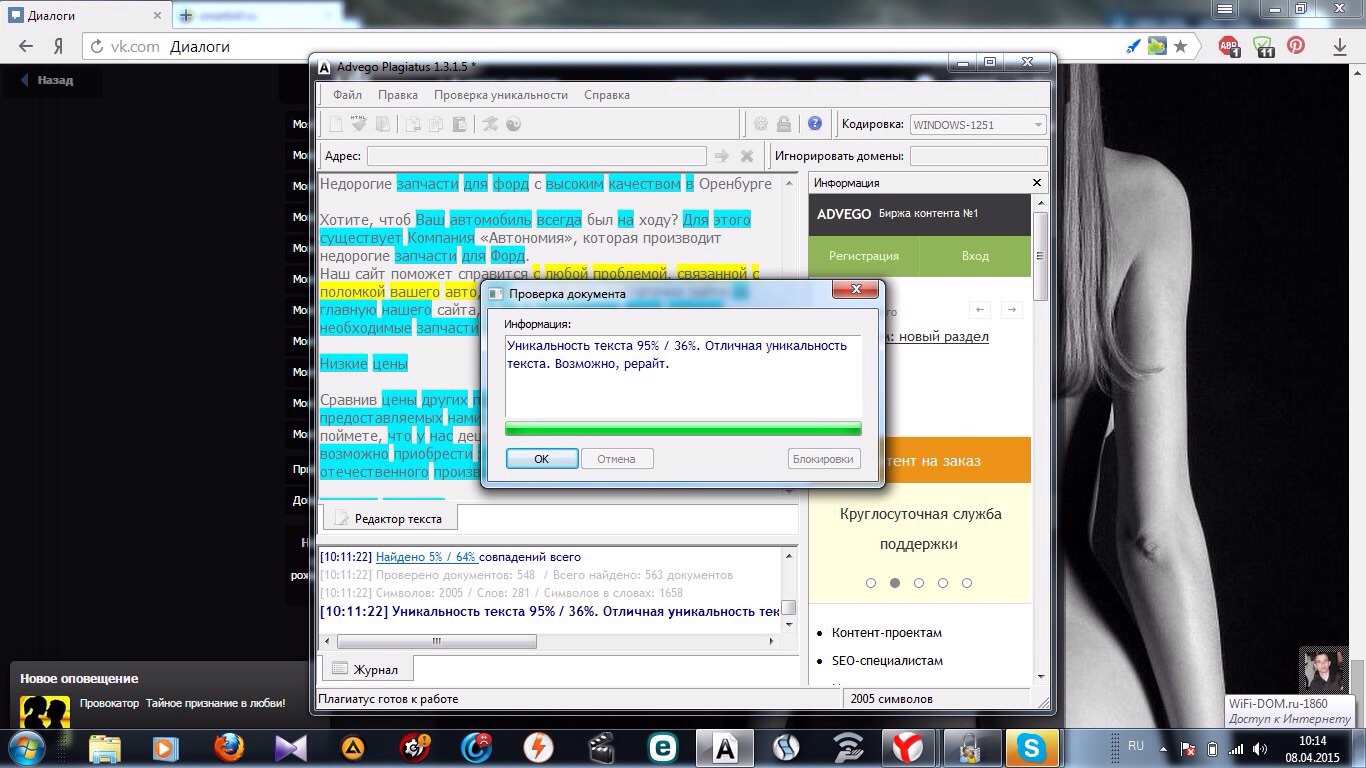
Task: Open the Справка menu
Action: [607, 95]
